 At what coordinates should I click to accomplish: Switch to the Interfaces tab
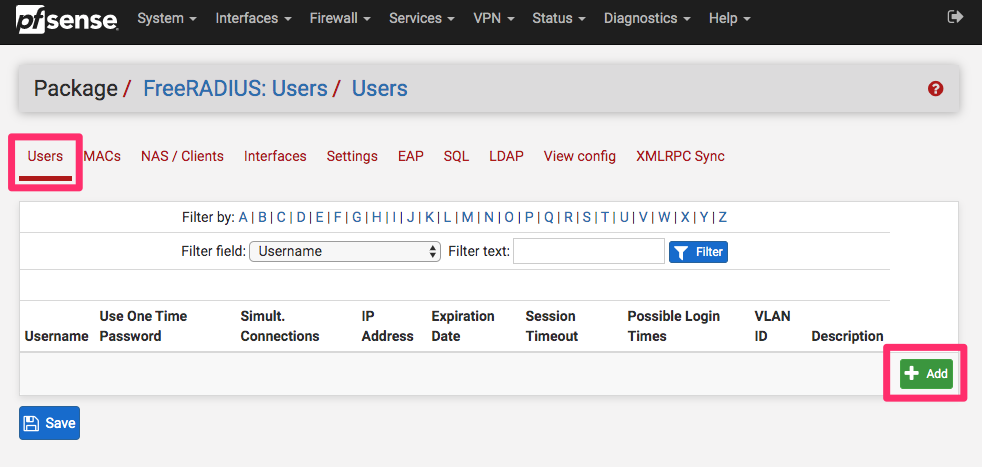(x=275, y=157)
